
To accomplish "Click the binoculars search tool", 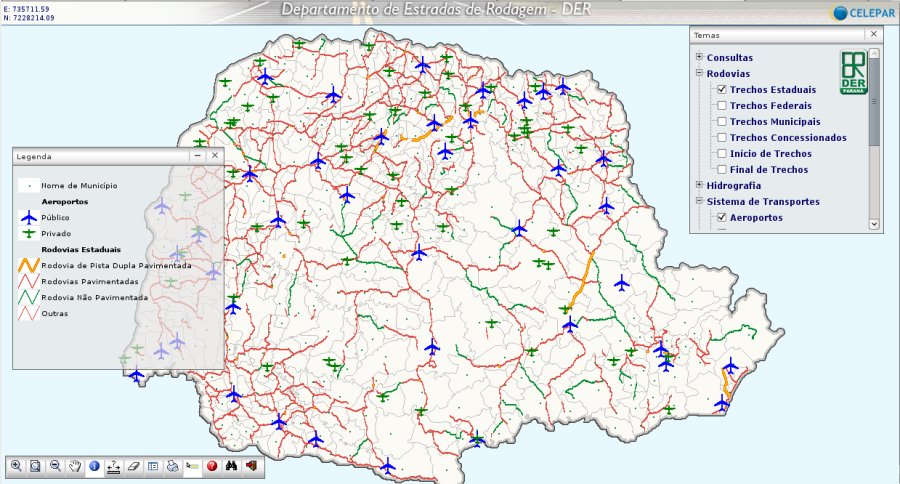I will 231,466.
